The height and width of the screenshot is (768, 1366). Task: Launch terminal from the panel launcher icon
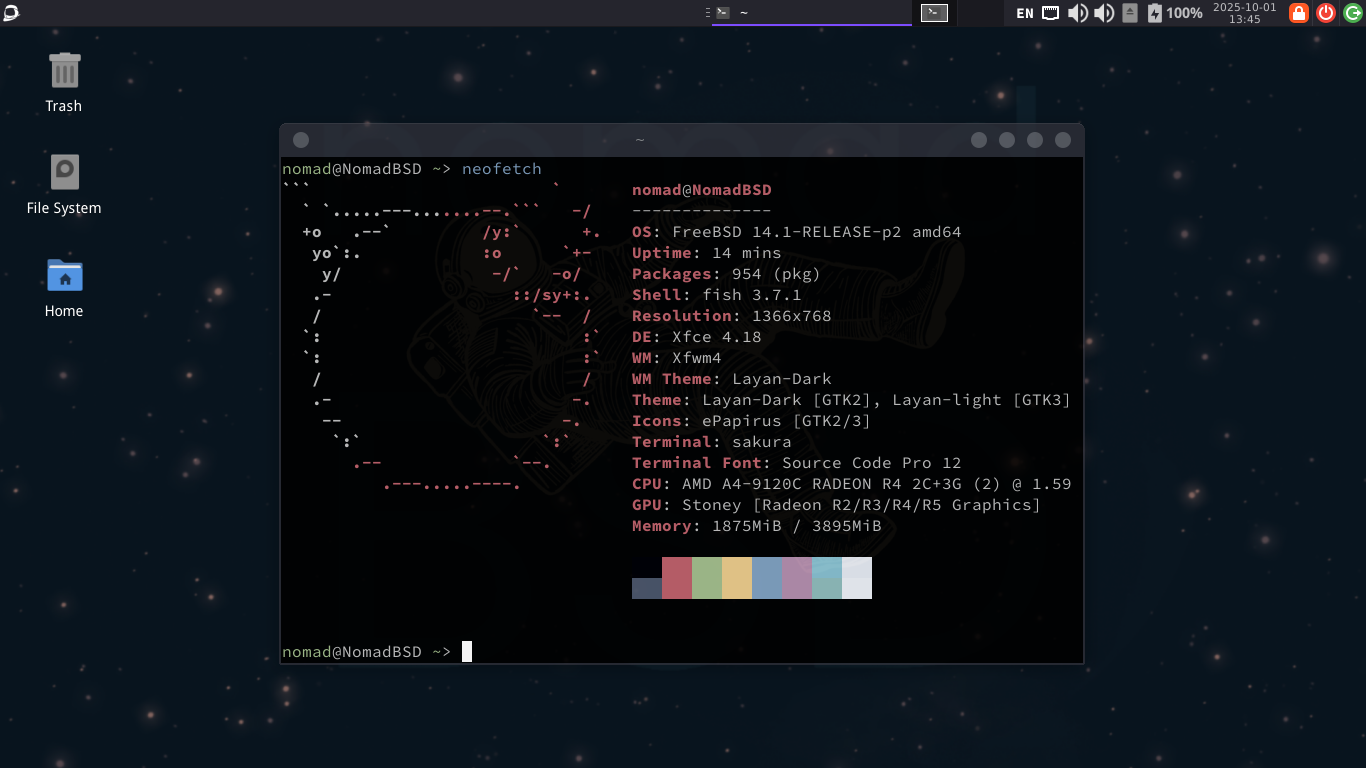(934, 13)
